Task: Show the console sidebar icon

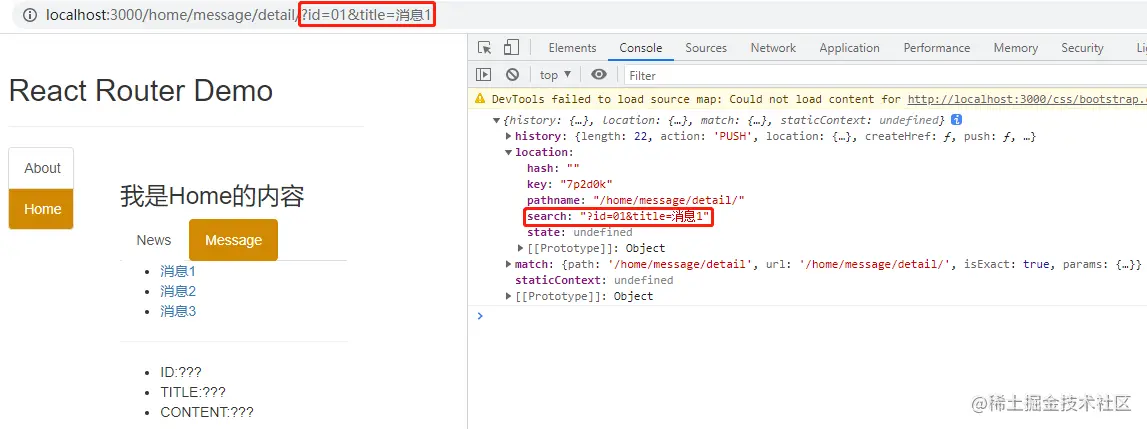Action: click(x=484, y=75)
